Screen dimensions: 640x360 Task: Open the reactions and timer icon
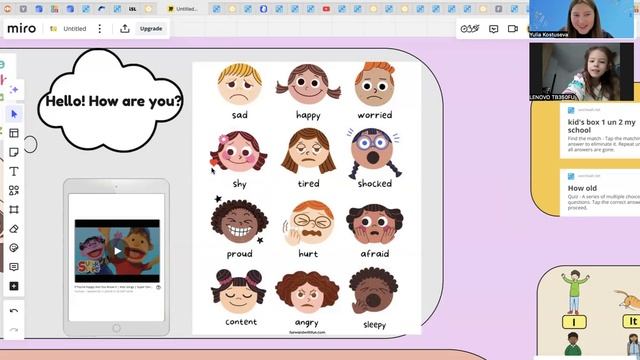(470, 29)
